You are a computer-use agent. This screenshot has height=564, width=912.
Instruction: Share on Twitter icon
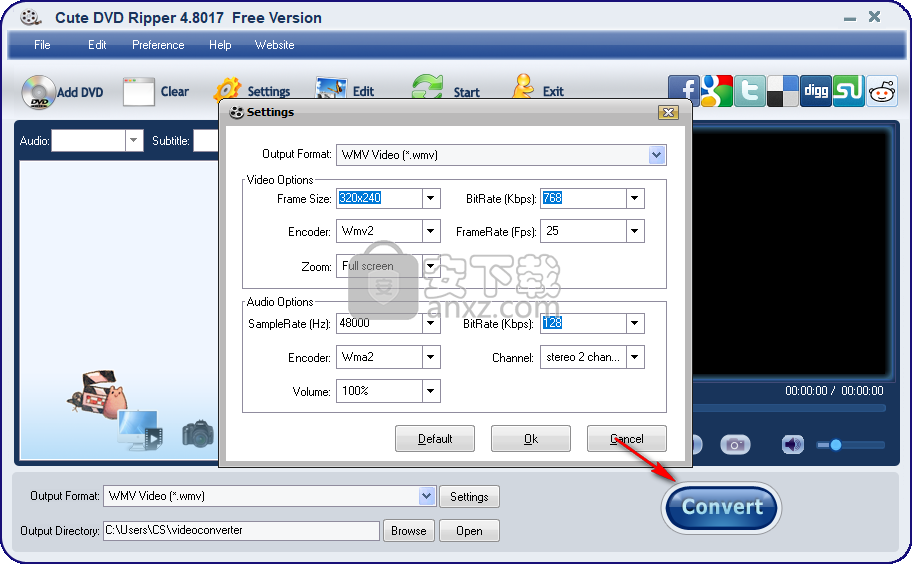749,91
